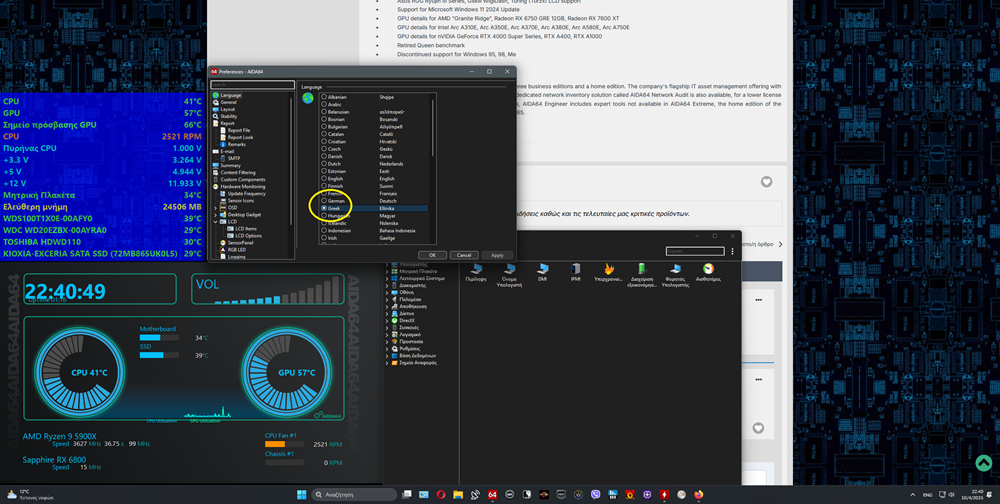Image resolution: width=1000 pixels, height=504 pixels.
Task: Open File Explorer from the taskbar
Action: click(458, 494)
